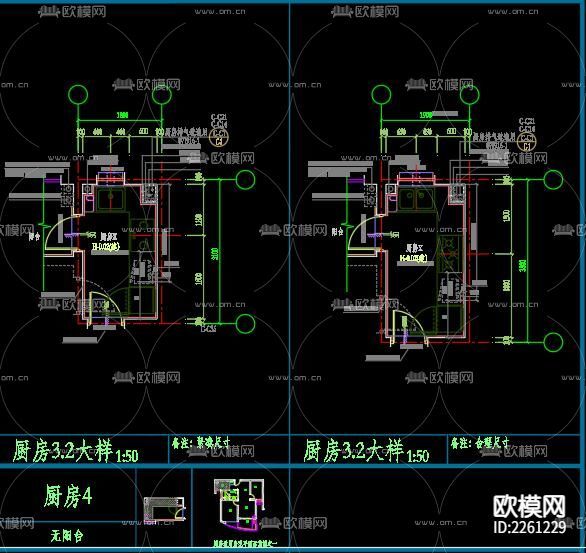Select the '厨房' room label in left drawing
The height and width of the screenshot is (553, 586).
tap(109, 236)
